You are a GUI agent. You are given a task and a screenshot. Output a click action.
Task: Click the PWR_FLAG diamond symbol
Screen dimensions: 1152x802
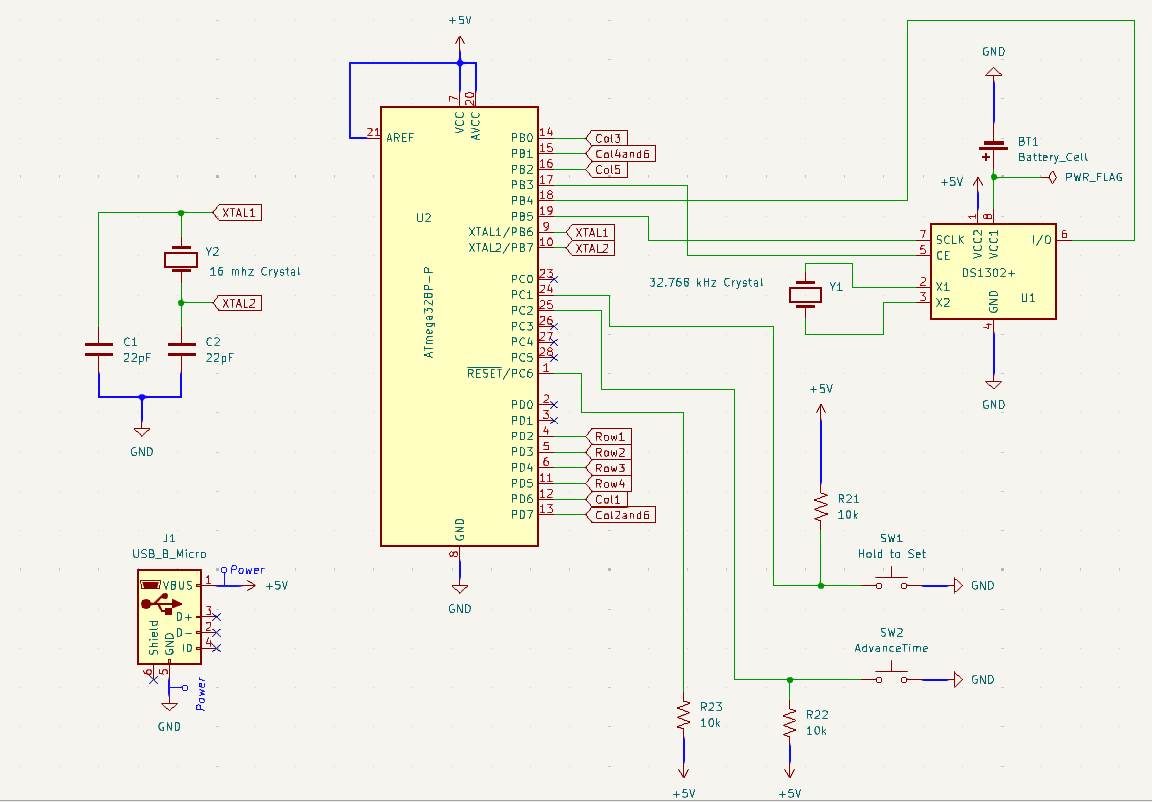click(1053, 177)
